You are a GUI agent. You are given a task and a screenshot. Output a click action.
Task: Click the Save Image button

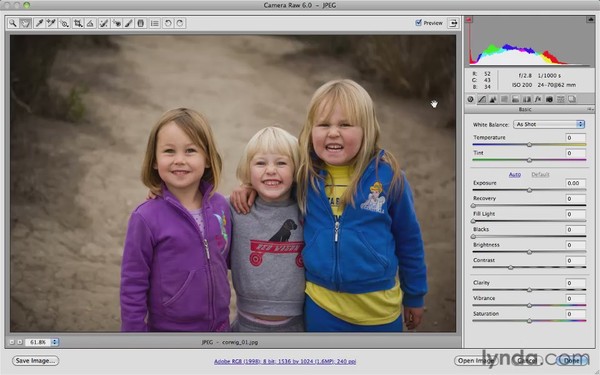[36, 360]
